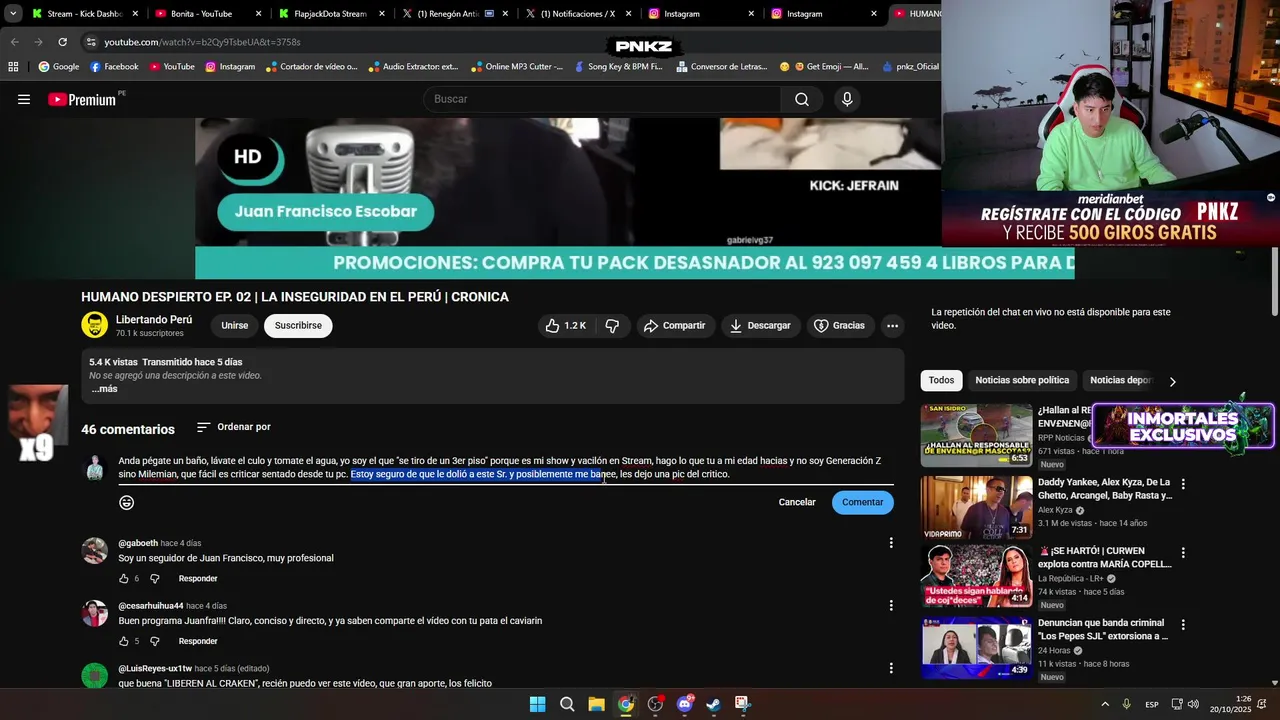Submit comment with Comentar button

tap(862, 502)
